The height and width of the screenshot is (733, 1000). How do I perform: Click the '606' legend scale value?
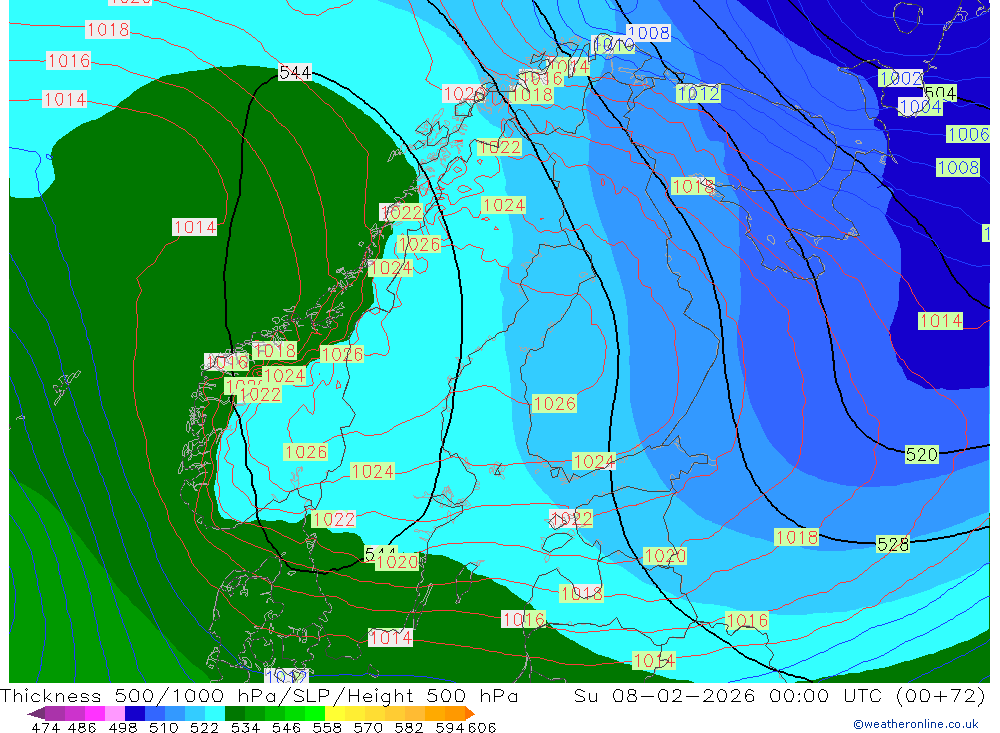pos(482,727)
